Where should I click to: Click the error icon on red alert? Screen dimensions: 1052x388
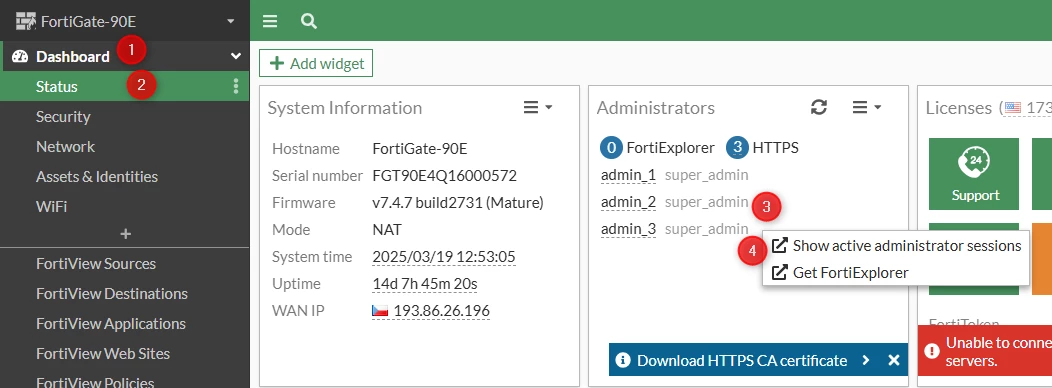(931, 350)
